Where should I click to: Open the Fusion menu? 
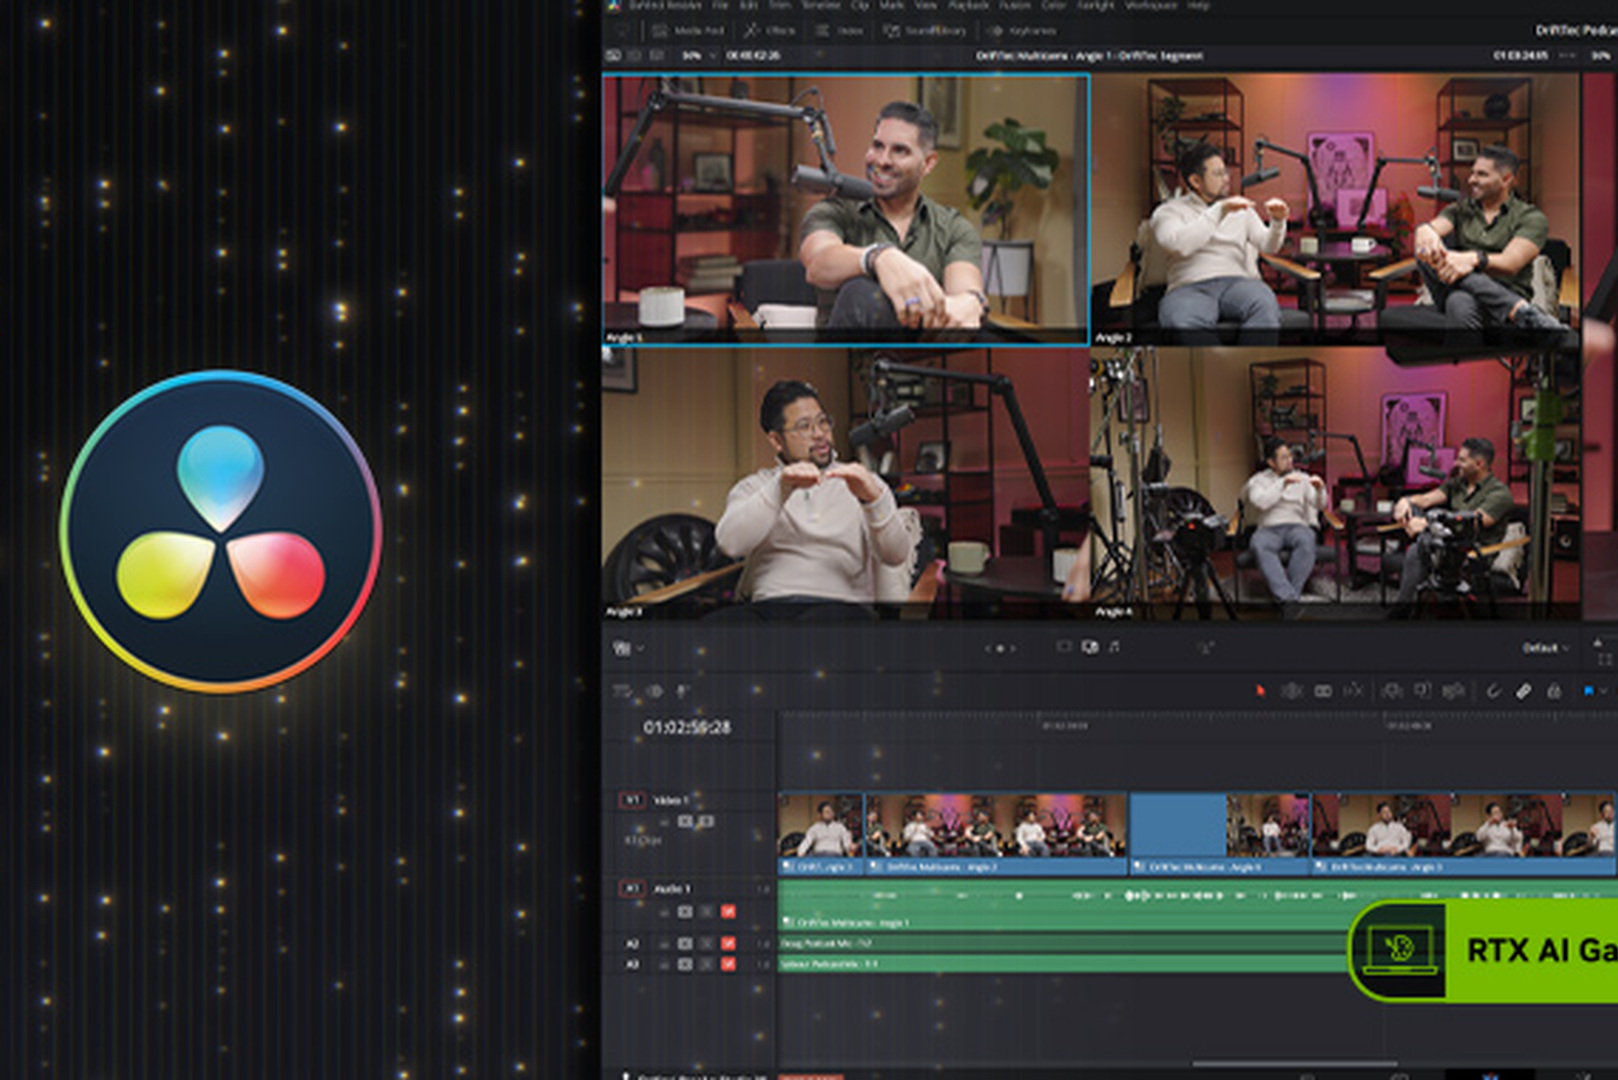point(1014,6)
